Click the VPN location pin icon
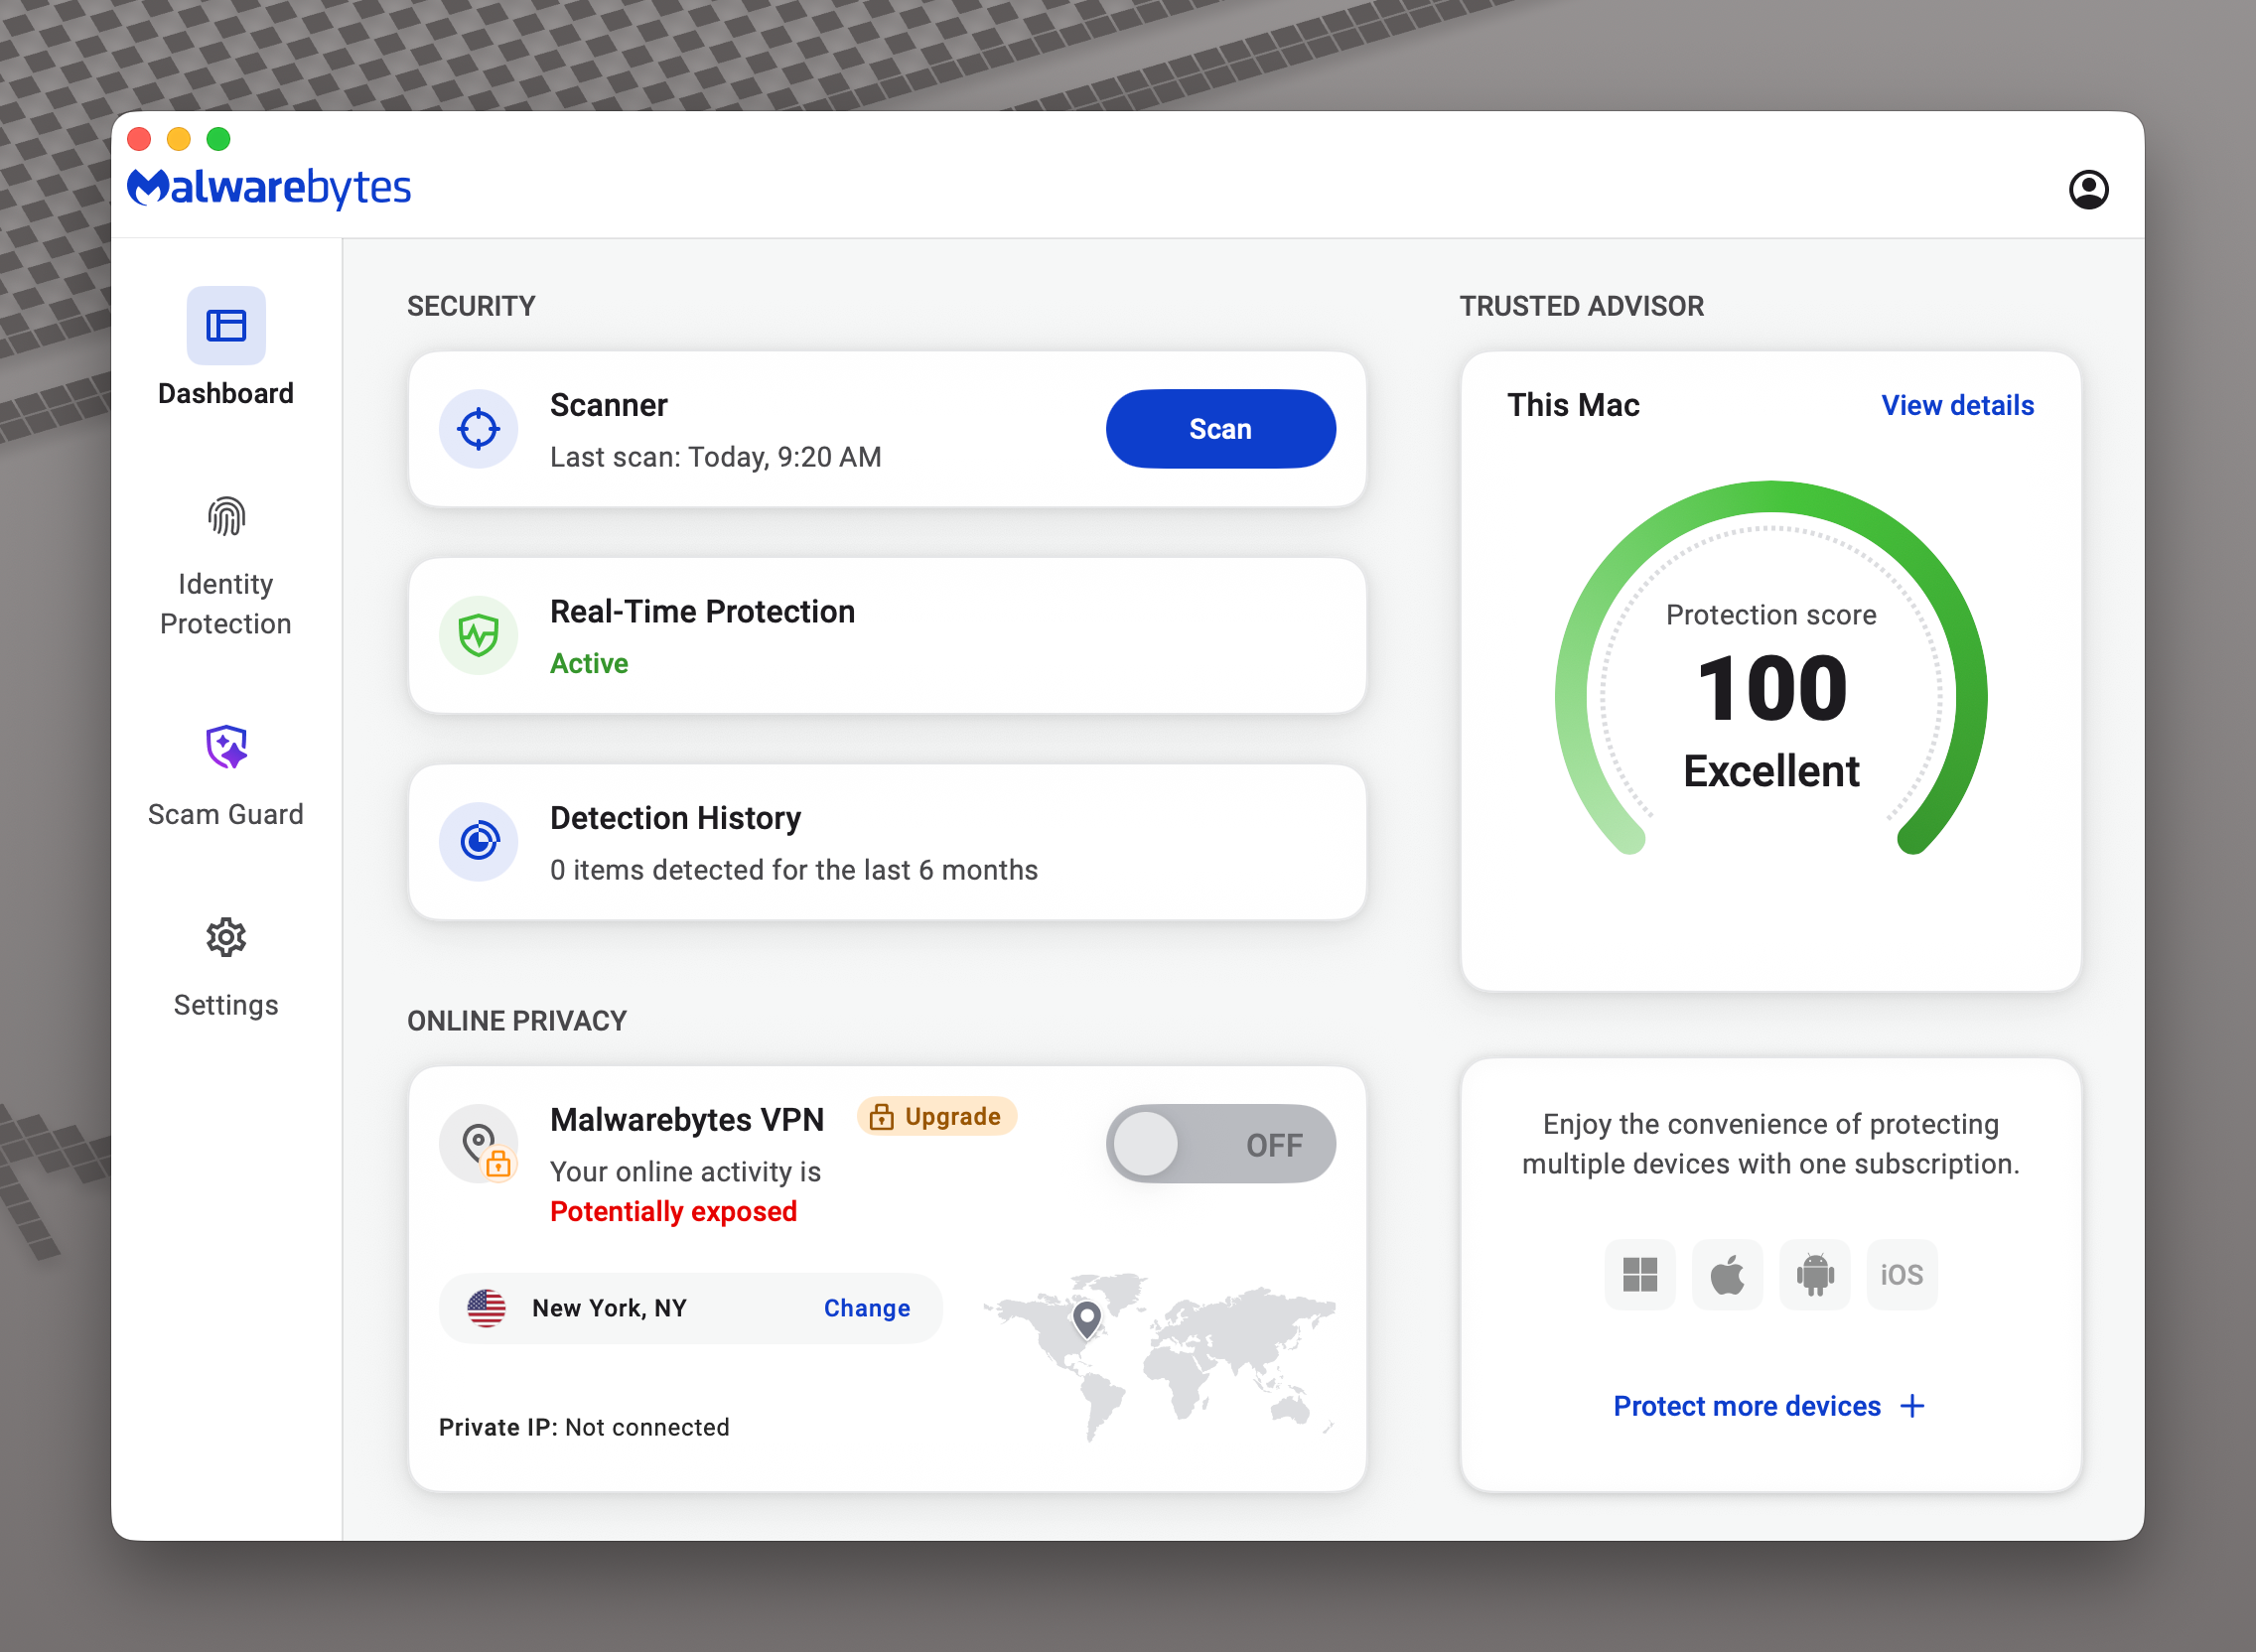This screenshot has height=1652, width=2256. pyautogui.click(x=478, y=1143)
